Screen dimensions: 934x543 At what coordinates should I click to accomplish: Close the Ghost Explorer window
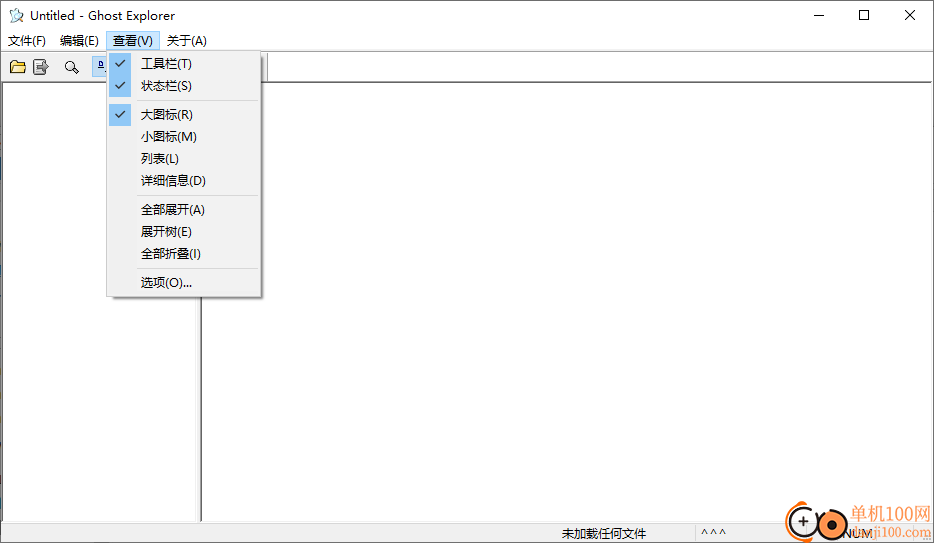pyautogui.click(x=910, y=15)
